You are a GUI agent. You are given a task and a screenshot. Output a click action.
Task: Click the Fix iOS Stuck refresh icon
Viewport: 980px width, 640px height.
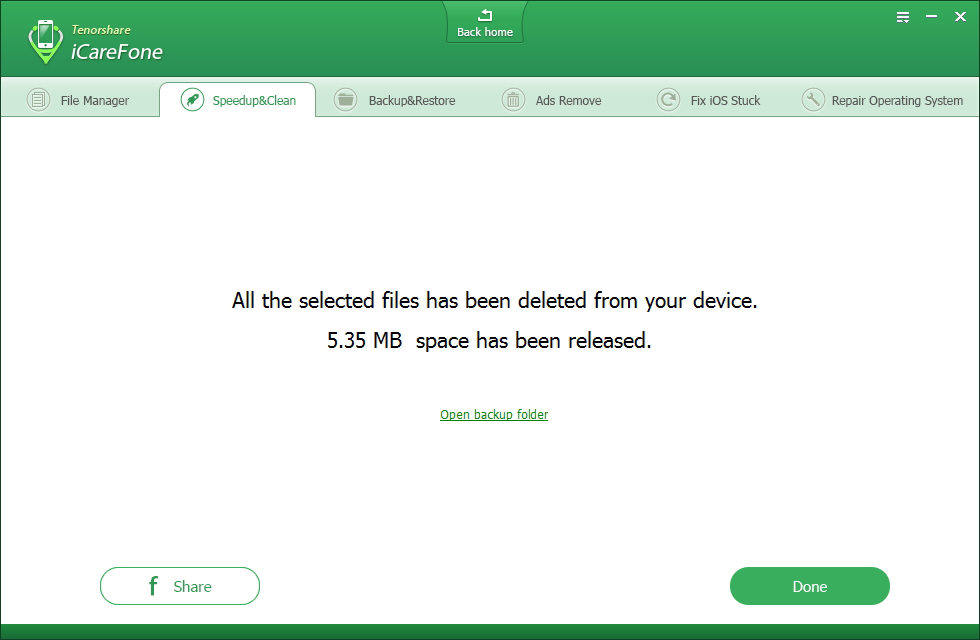click(668, 100)
